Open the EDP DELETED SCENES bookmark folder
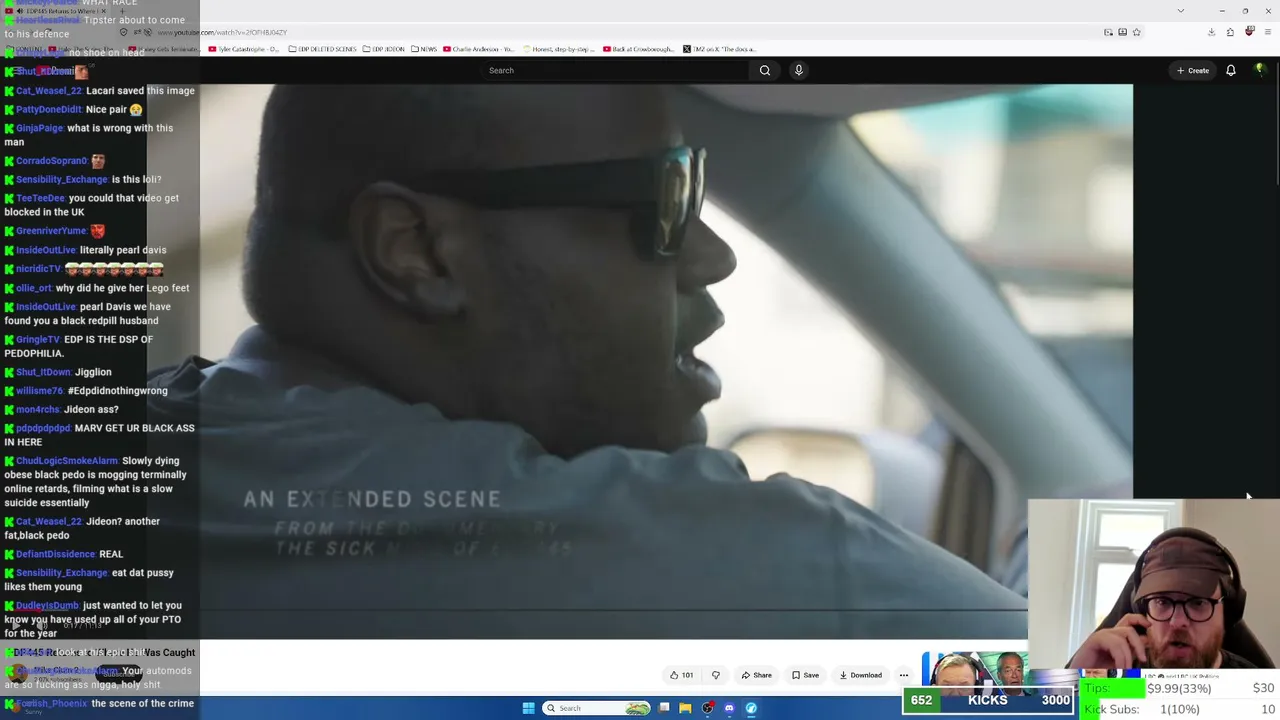The height and width of the screenshot is (720, 1280). coord(322,49)
